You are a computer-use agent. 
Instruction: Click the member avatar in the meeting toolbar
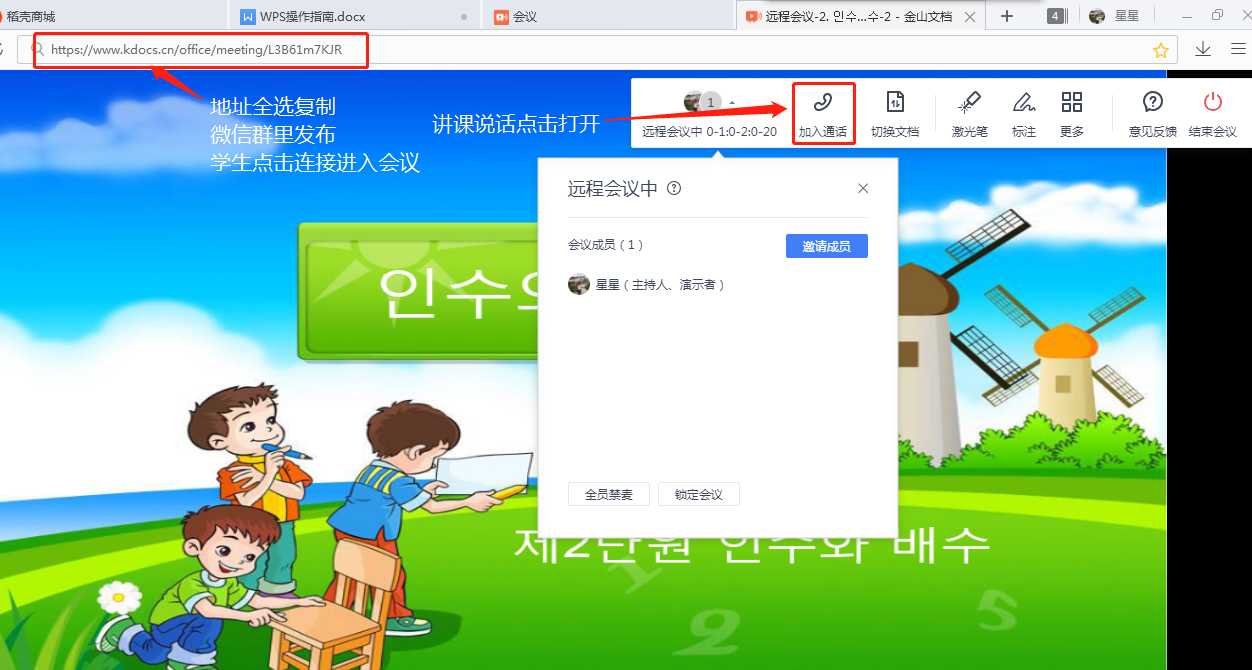[x=693, y=101]
